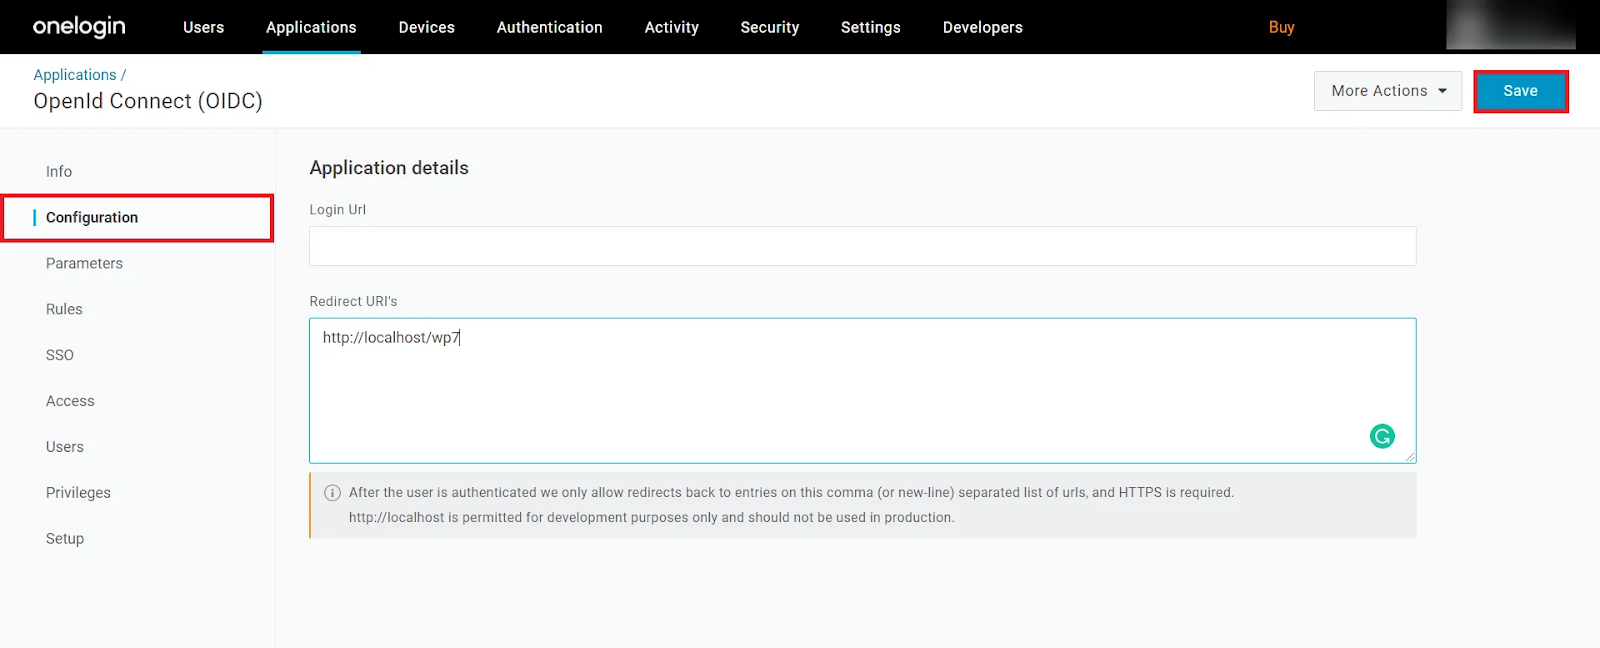This screenshot has width=1600, height=648.
Task: Select the Parameters sidebar tab
Action: tap(84, 264)
